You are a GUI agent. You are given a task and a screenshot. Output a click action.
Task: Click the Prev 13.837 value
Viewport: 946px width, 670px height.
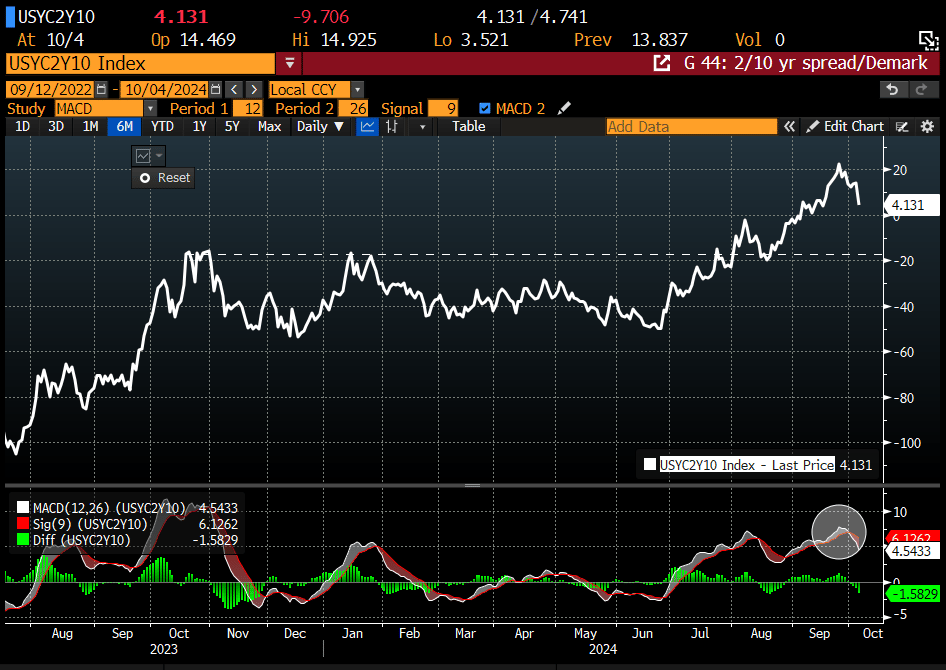pos(659,40)
